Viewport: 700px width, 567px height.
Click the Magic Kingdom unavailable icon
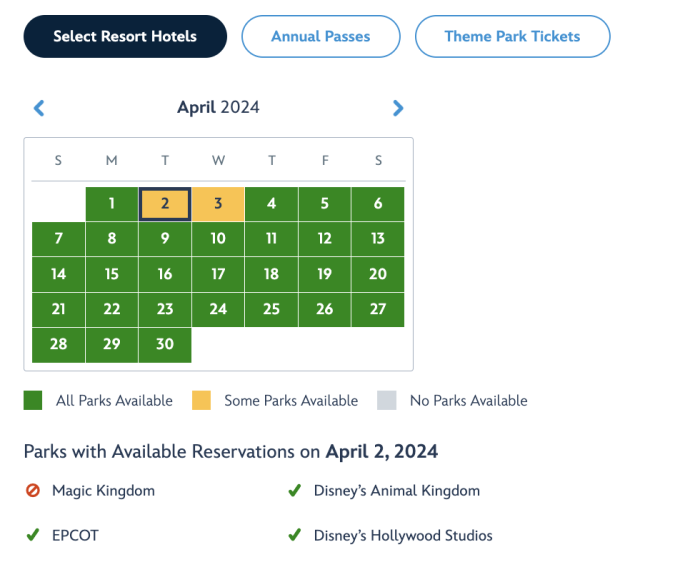33,491
